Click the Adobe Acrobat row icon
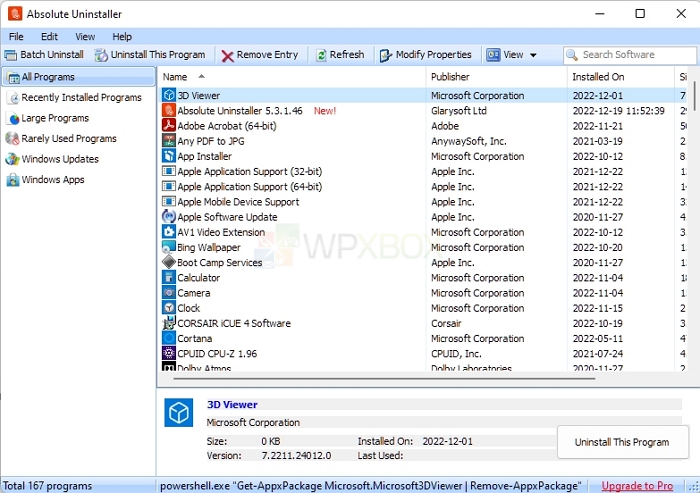 (169, 125)
